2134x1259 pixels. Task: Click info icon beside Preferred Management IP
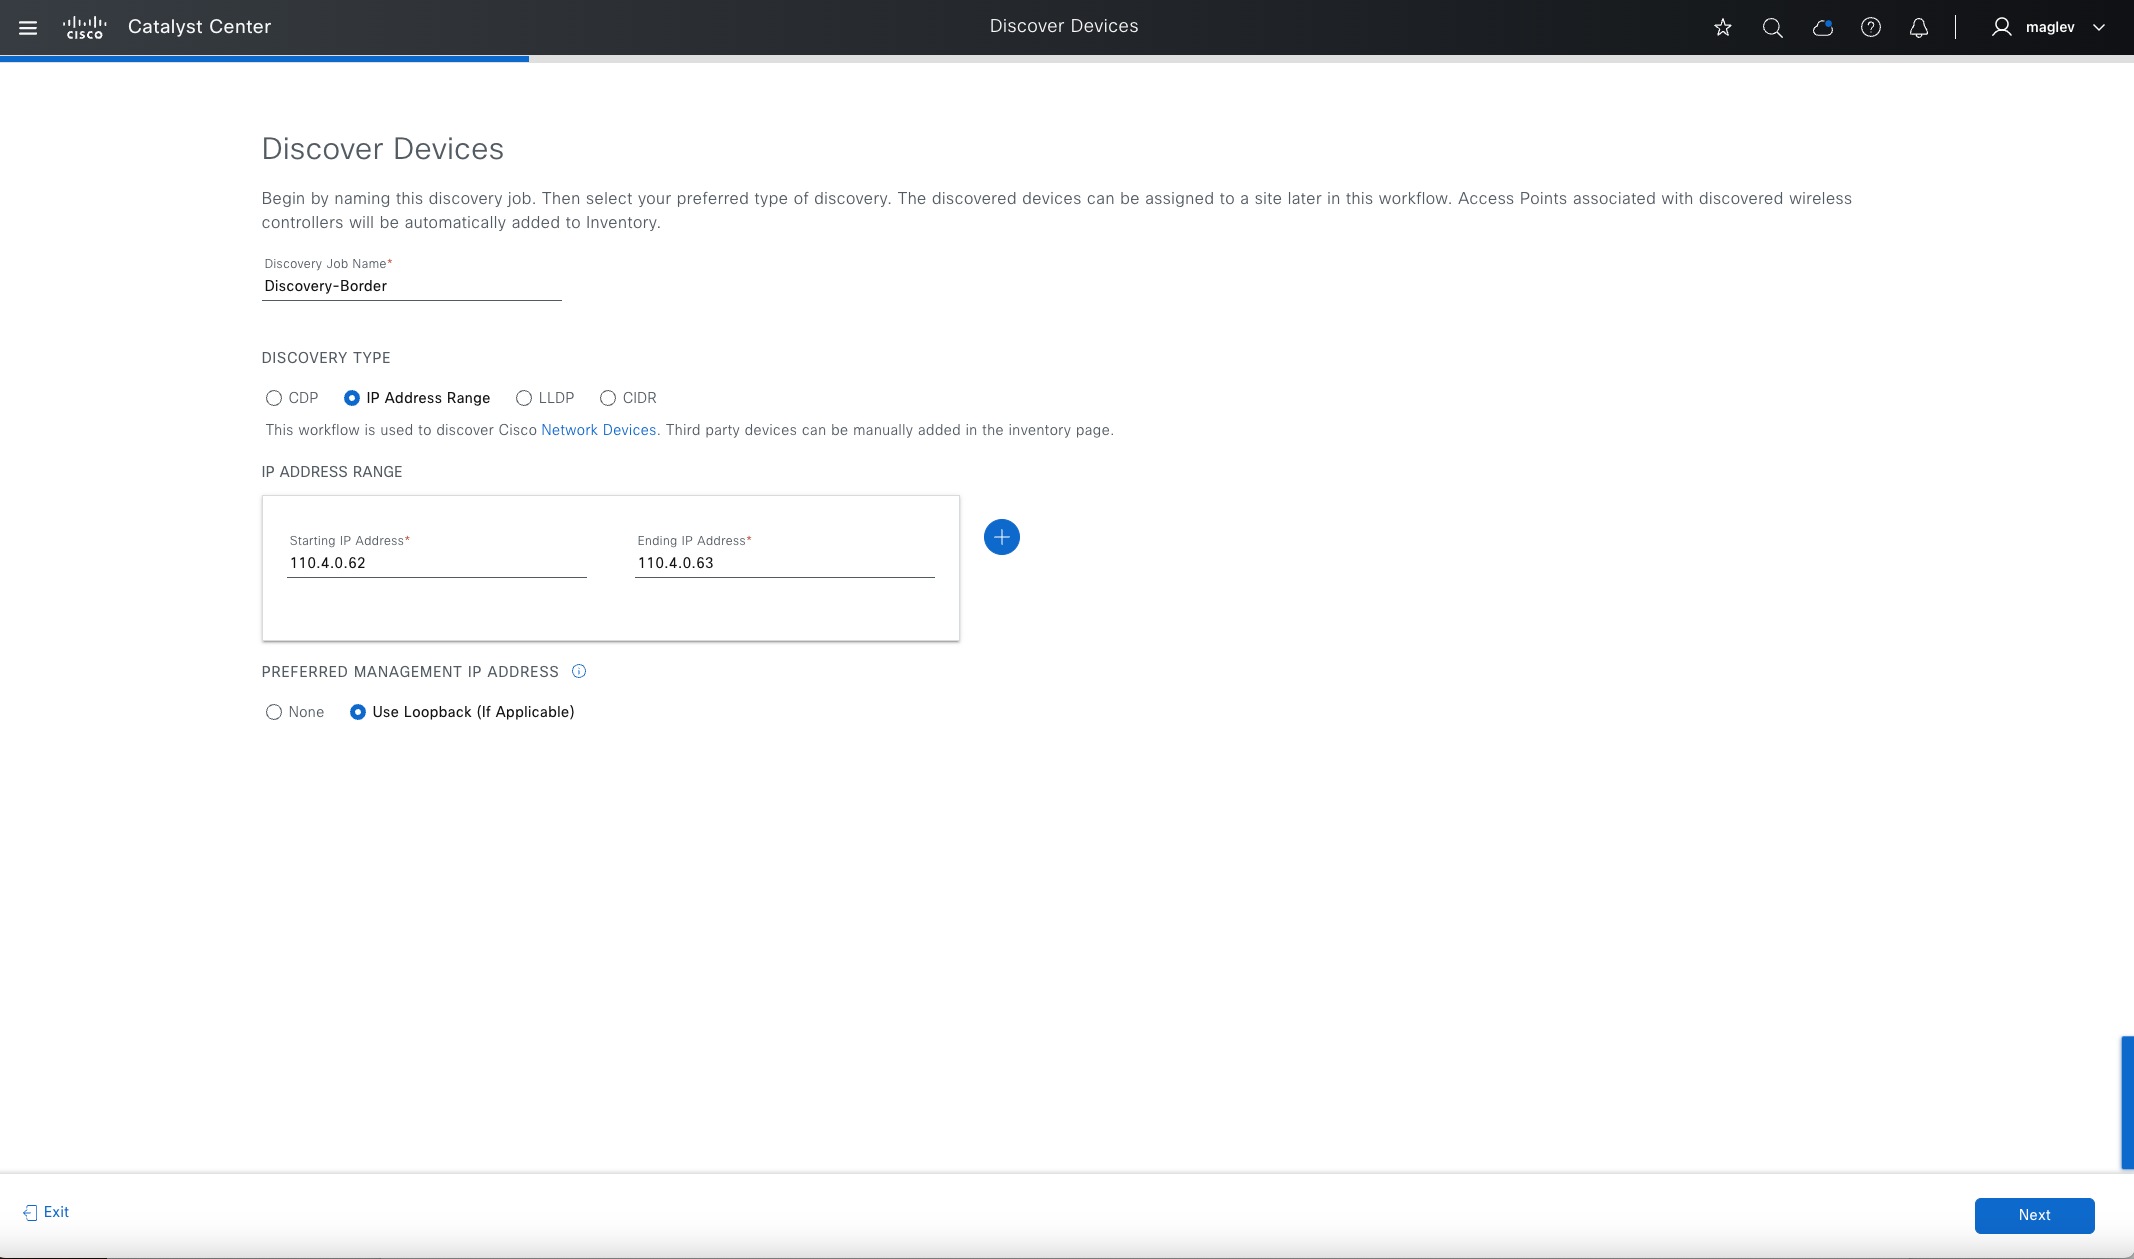coord(578,671)
